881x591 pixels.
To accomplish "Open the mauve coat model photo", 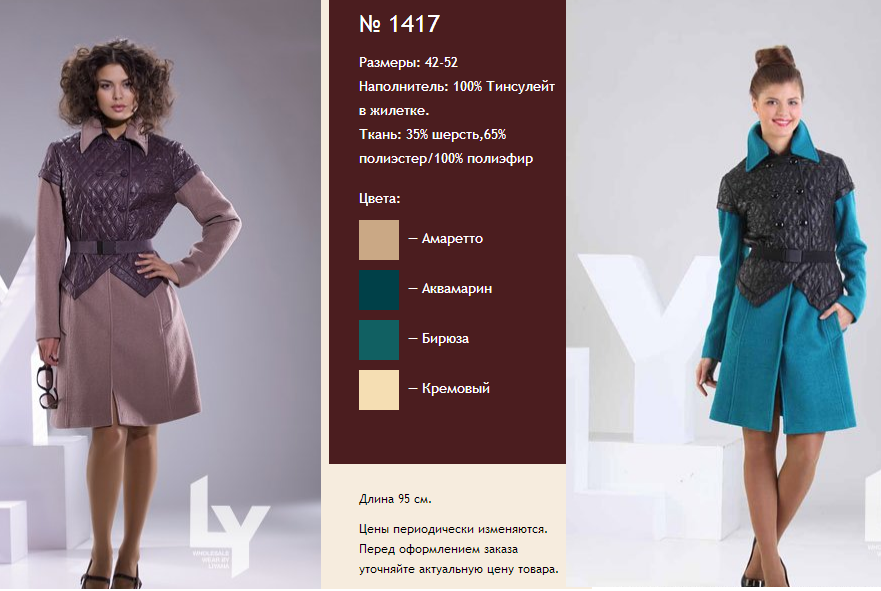I will 160,294.
